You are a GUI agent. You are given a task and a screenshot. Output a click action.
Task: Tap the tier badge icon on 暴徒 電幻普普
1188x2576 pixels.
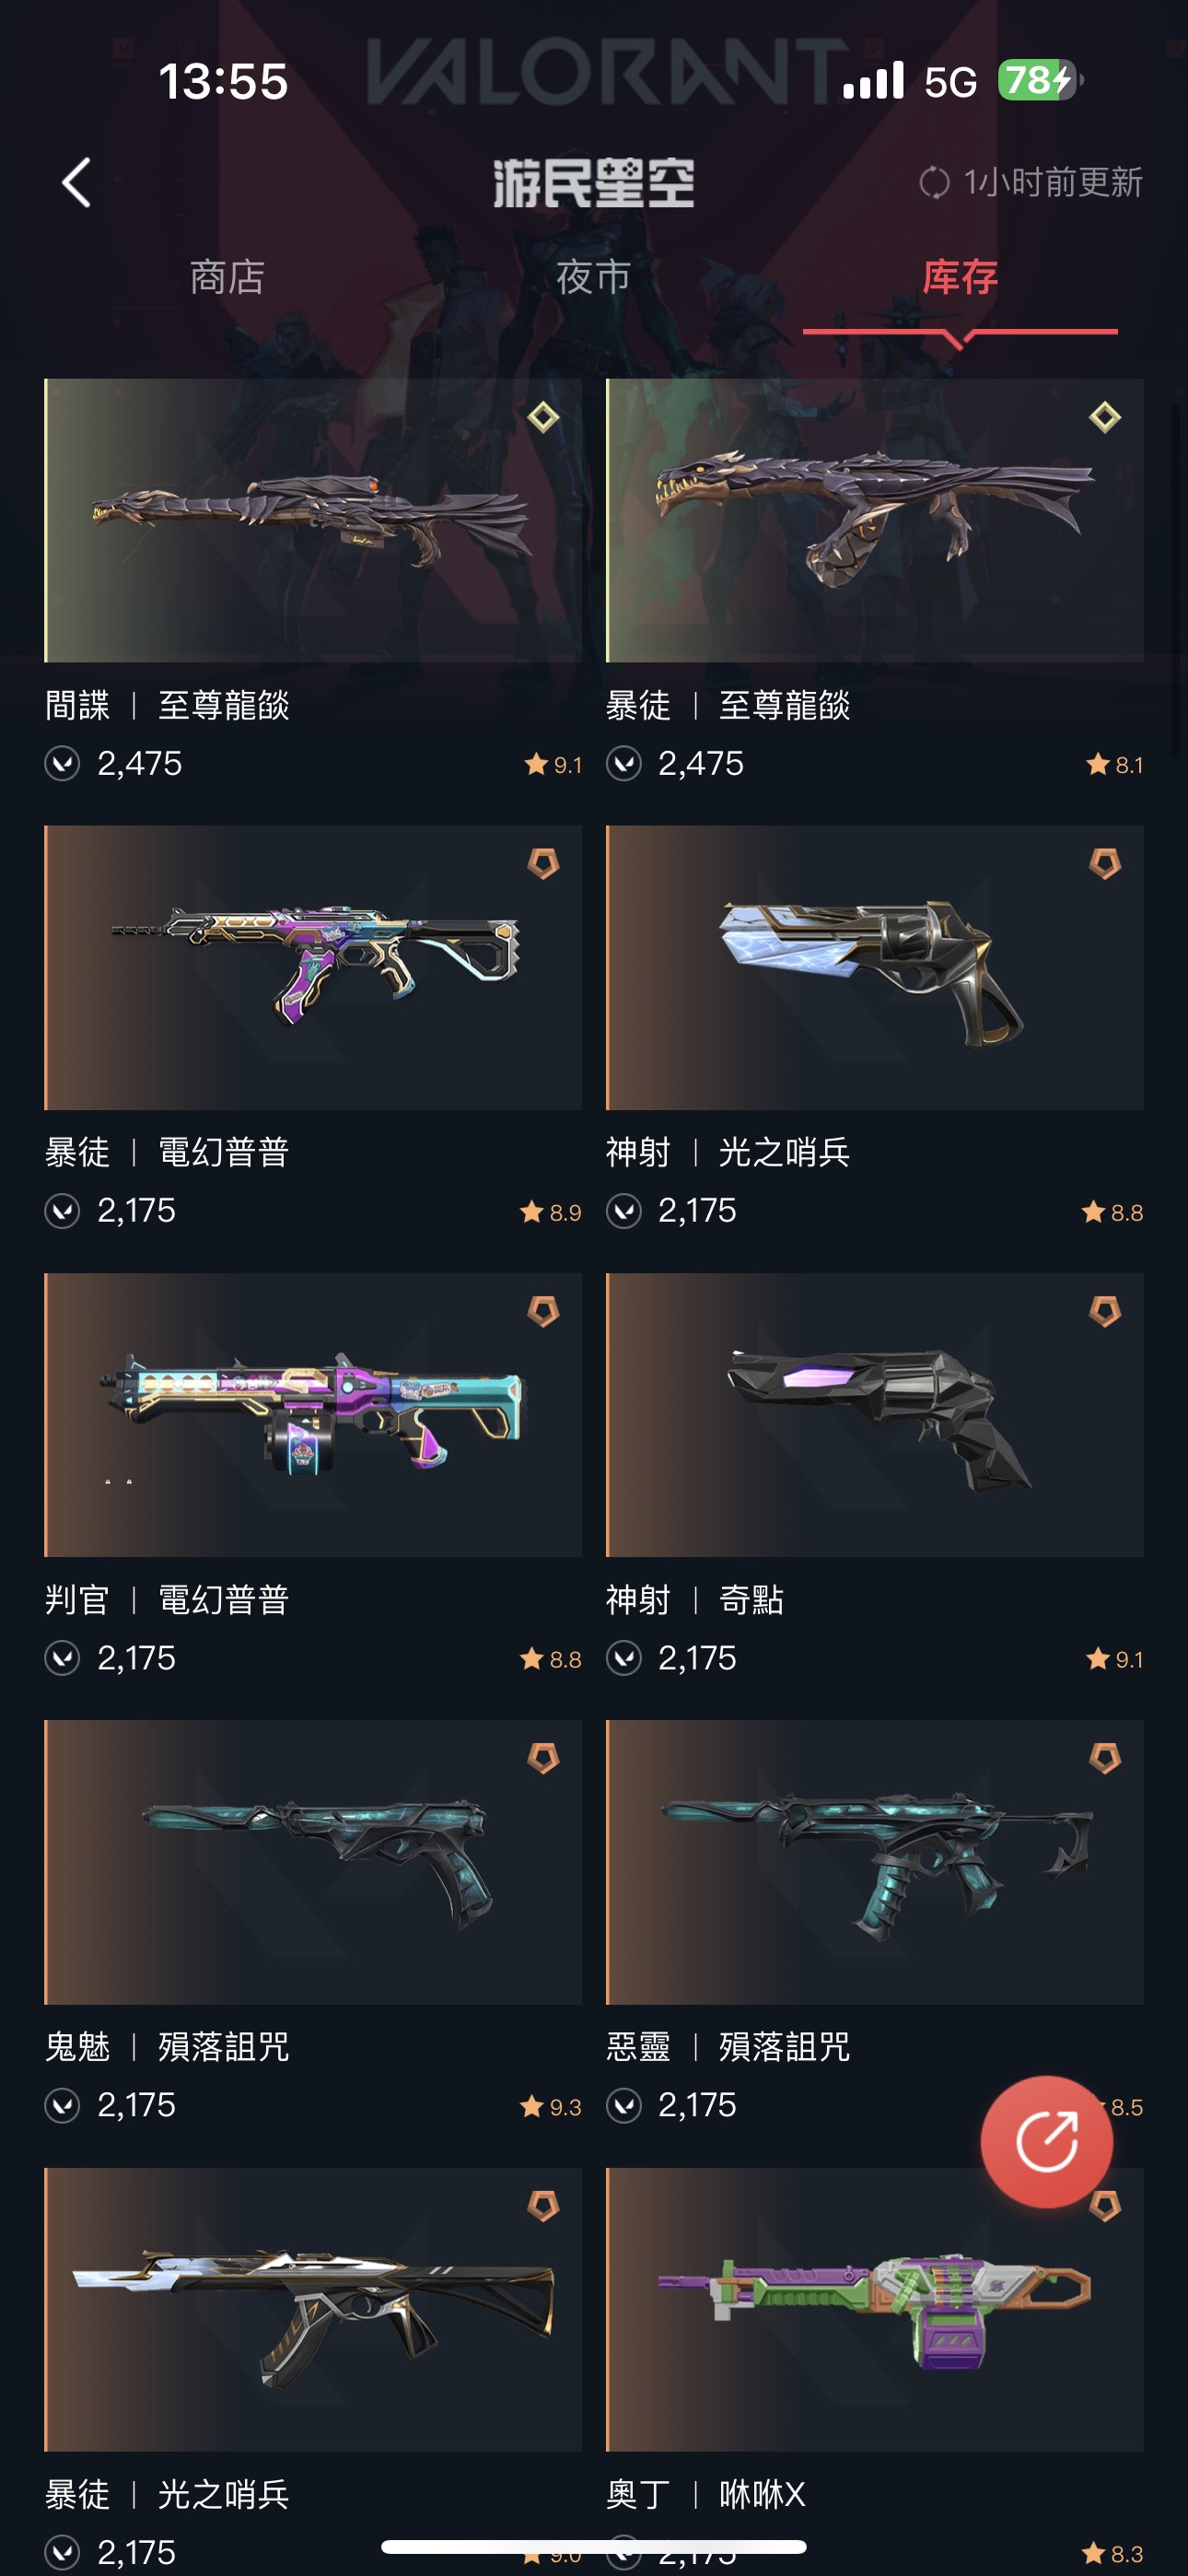[543, 863]
